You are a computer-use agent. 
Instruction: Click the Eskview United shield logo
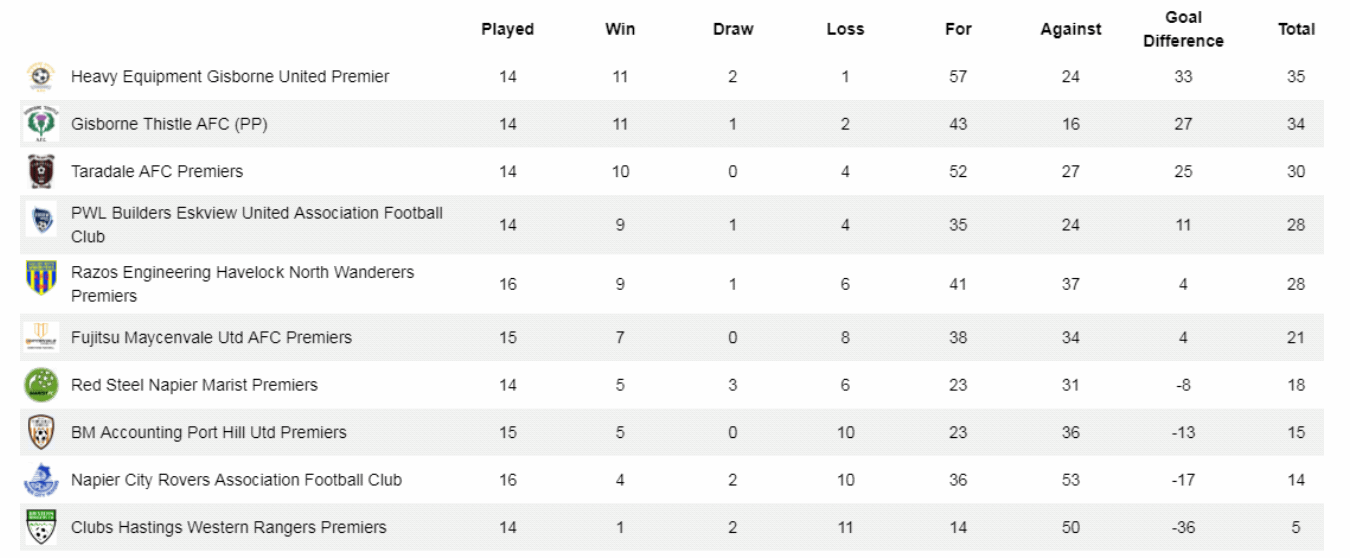[x=41, y=221]
